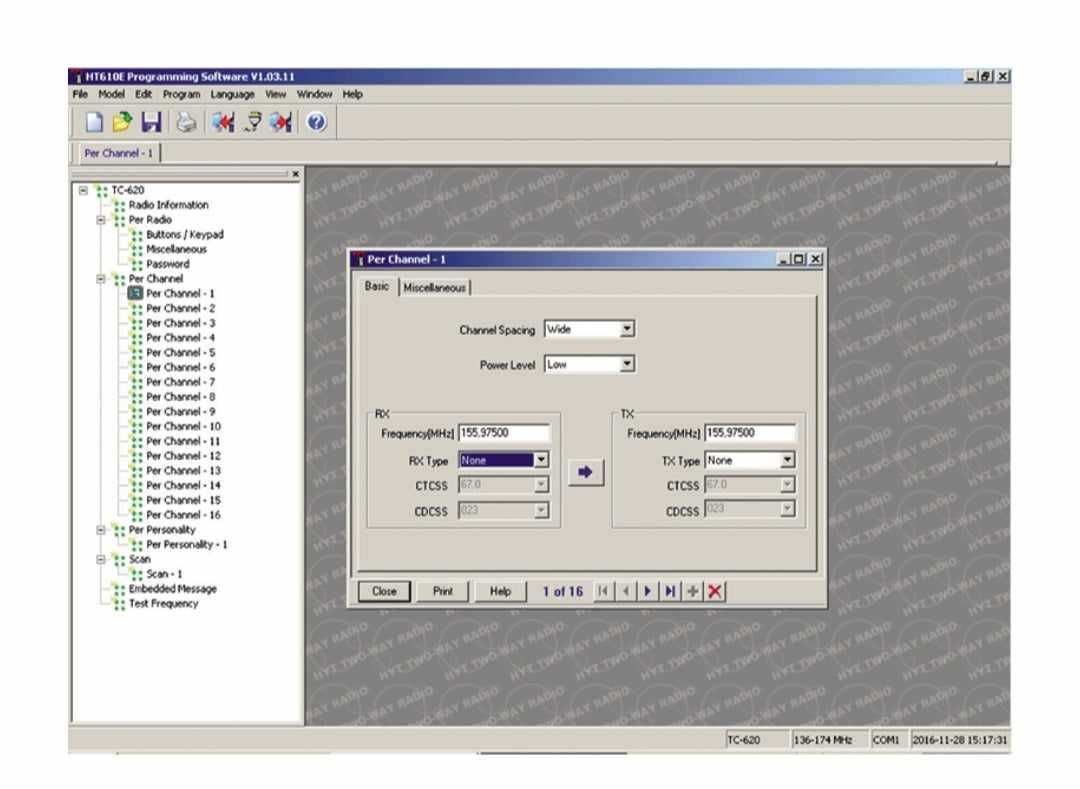Click the Help button in dialog
Image resolution: width=1080 pixels, height=789 pixels.
[x=500, y=591]
